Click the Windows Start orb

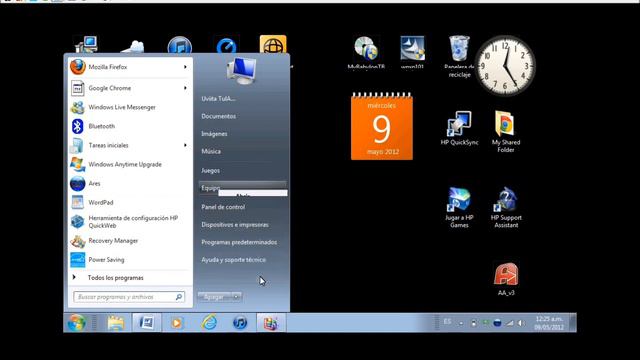click(77, 323)
